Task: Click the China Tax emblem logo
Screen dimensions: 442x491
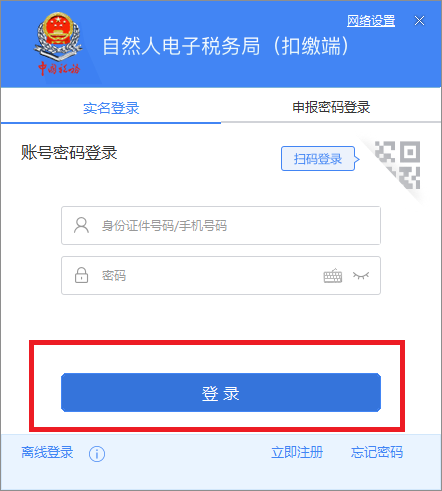Action: [58, 44]
